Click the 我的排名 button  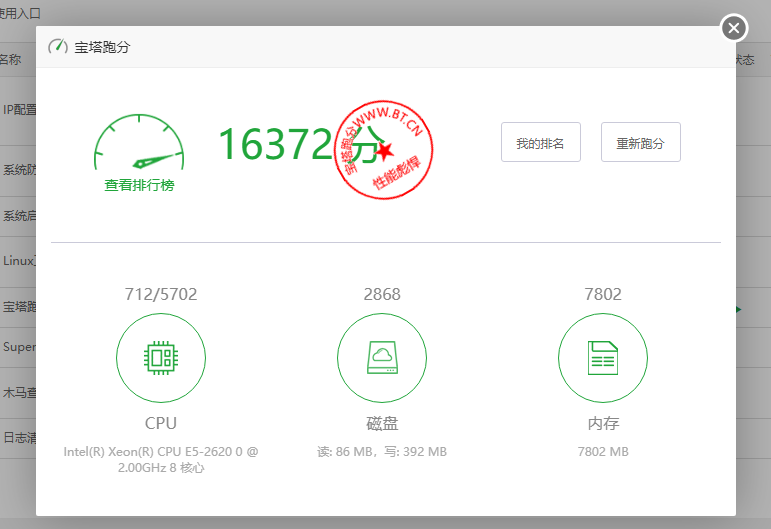point(540,143)
